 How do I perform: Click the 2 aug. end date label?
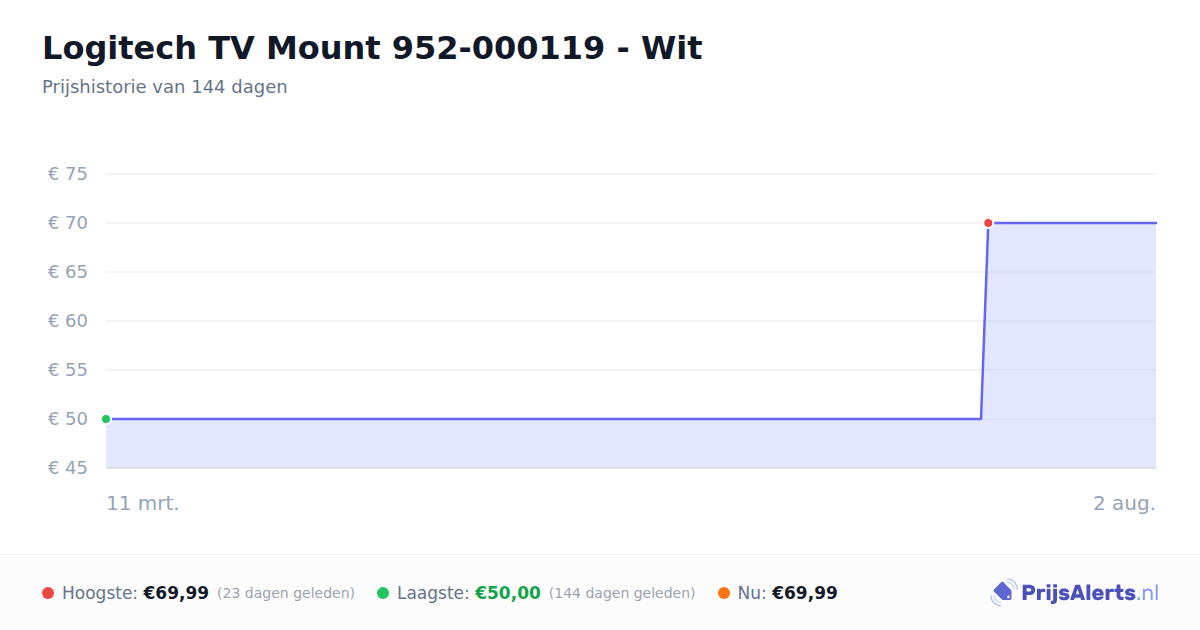1124,503
